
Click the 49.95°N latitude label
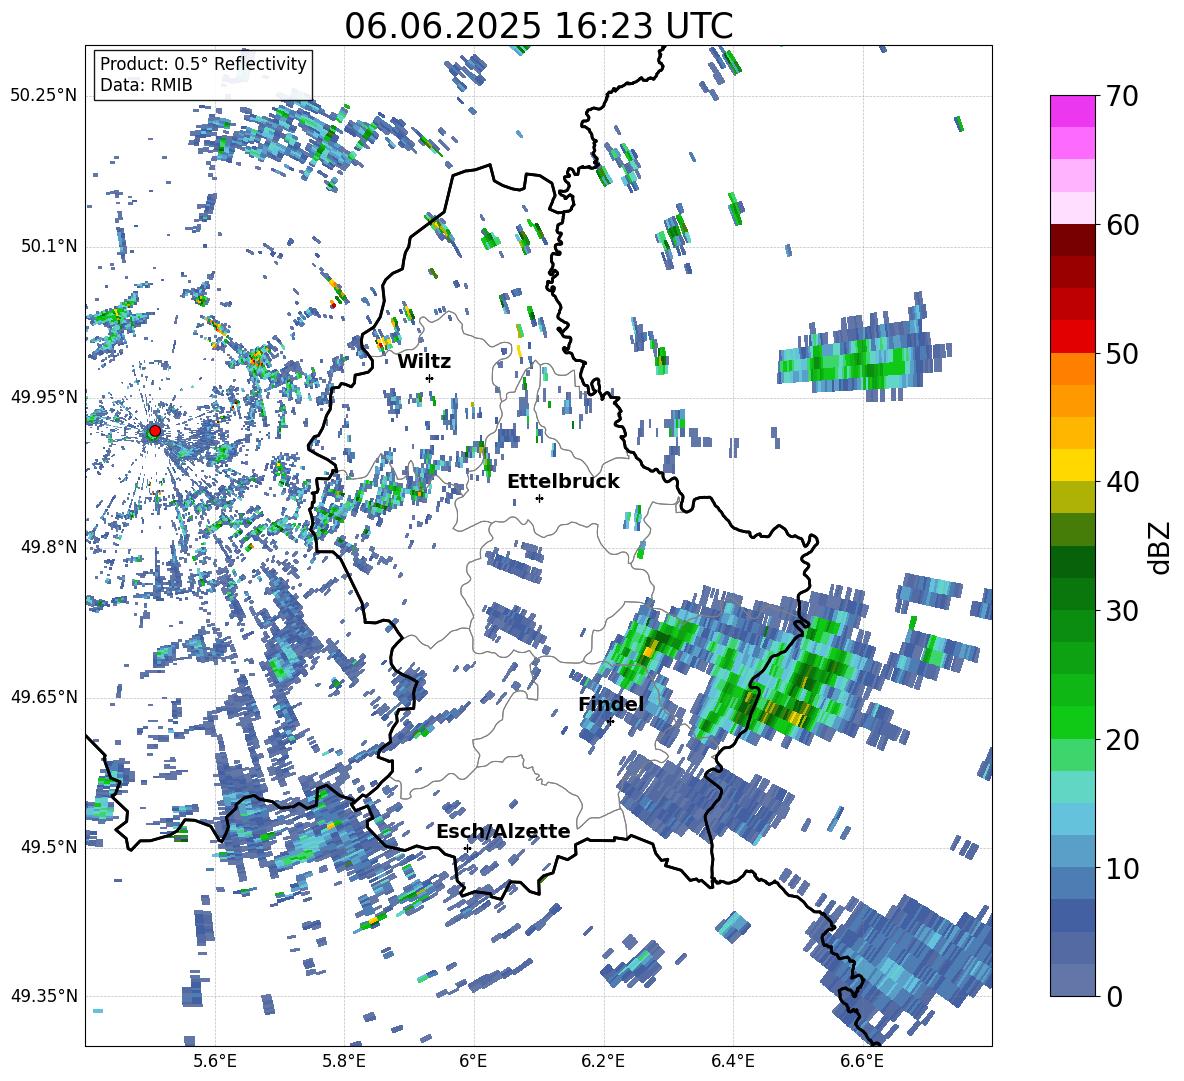tap(44, 396)
